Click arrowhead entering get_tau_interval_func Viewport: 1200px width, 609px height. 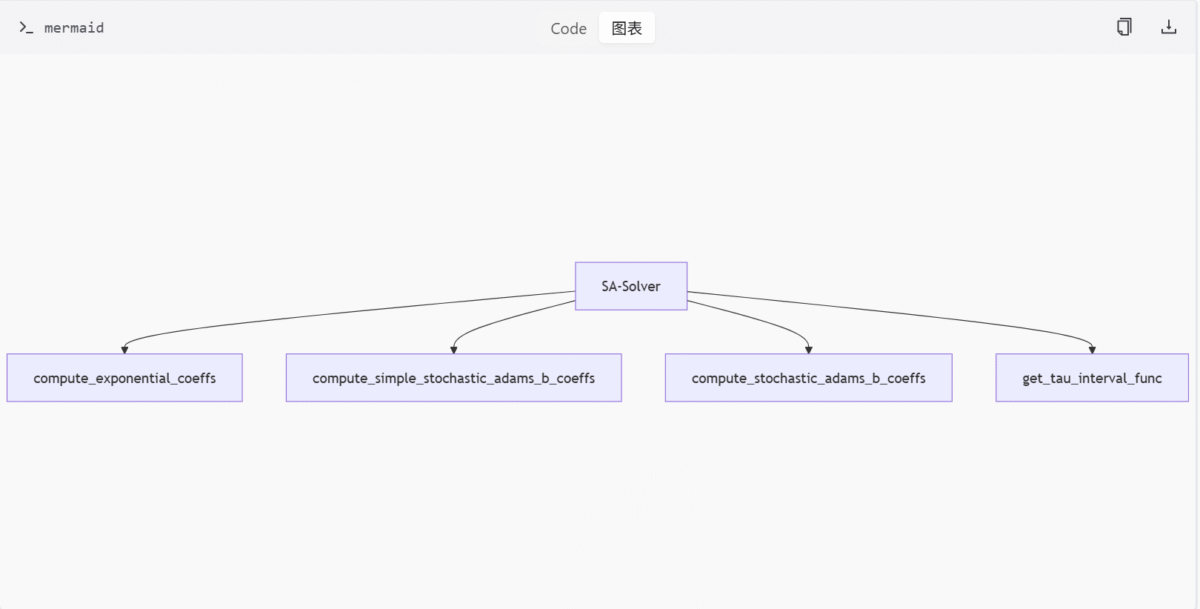pos(1092,350)
